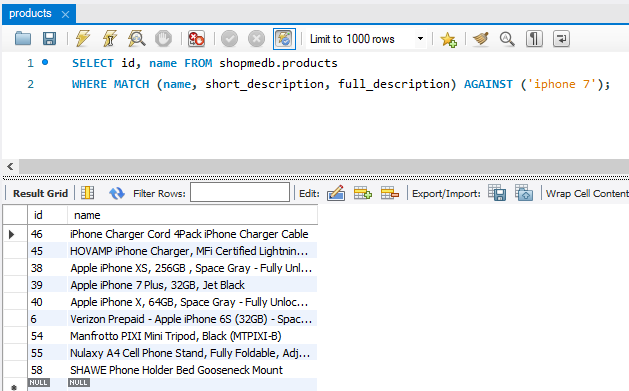This screenshot has width=629, height=391.
Task: Close the products tab
Action: tap(65, 14)
